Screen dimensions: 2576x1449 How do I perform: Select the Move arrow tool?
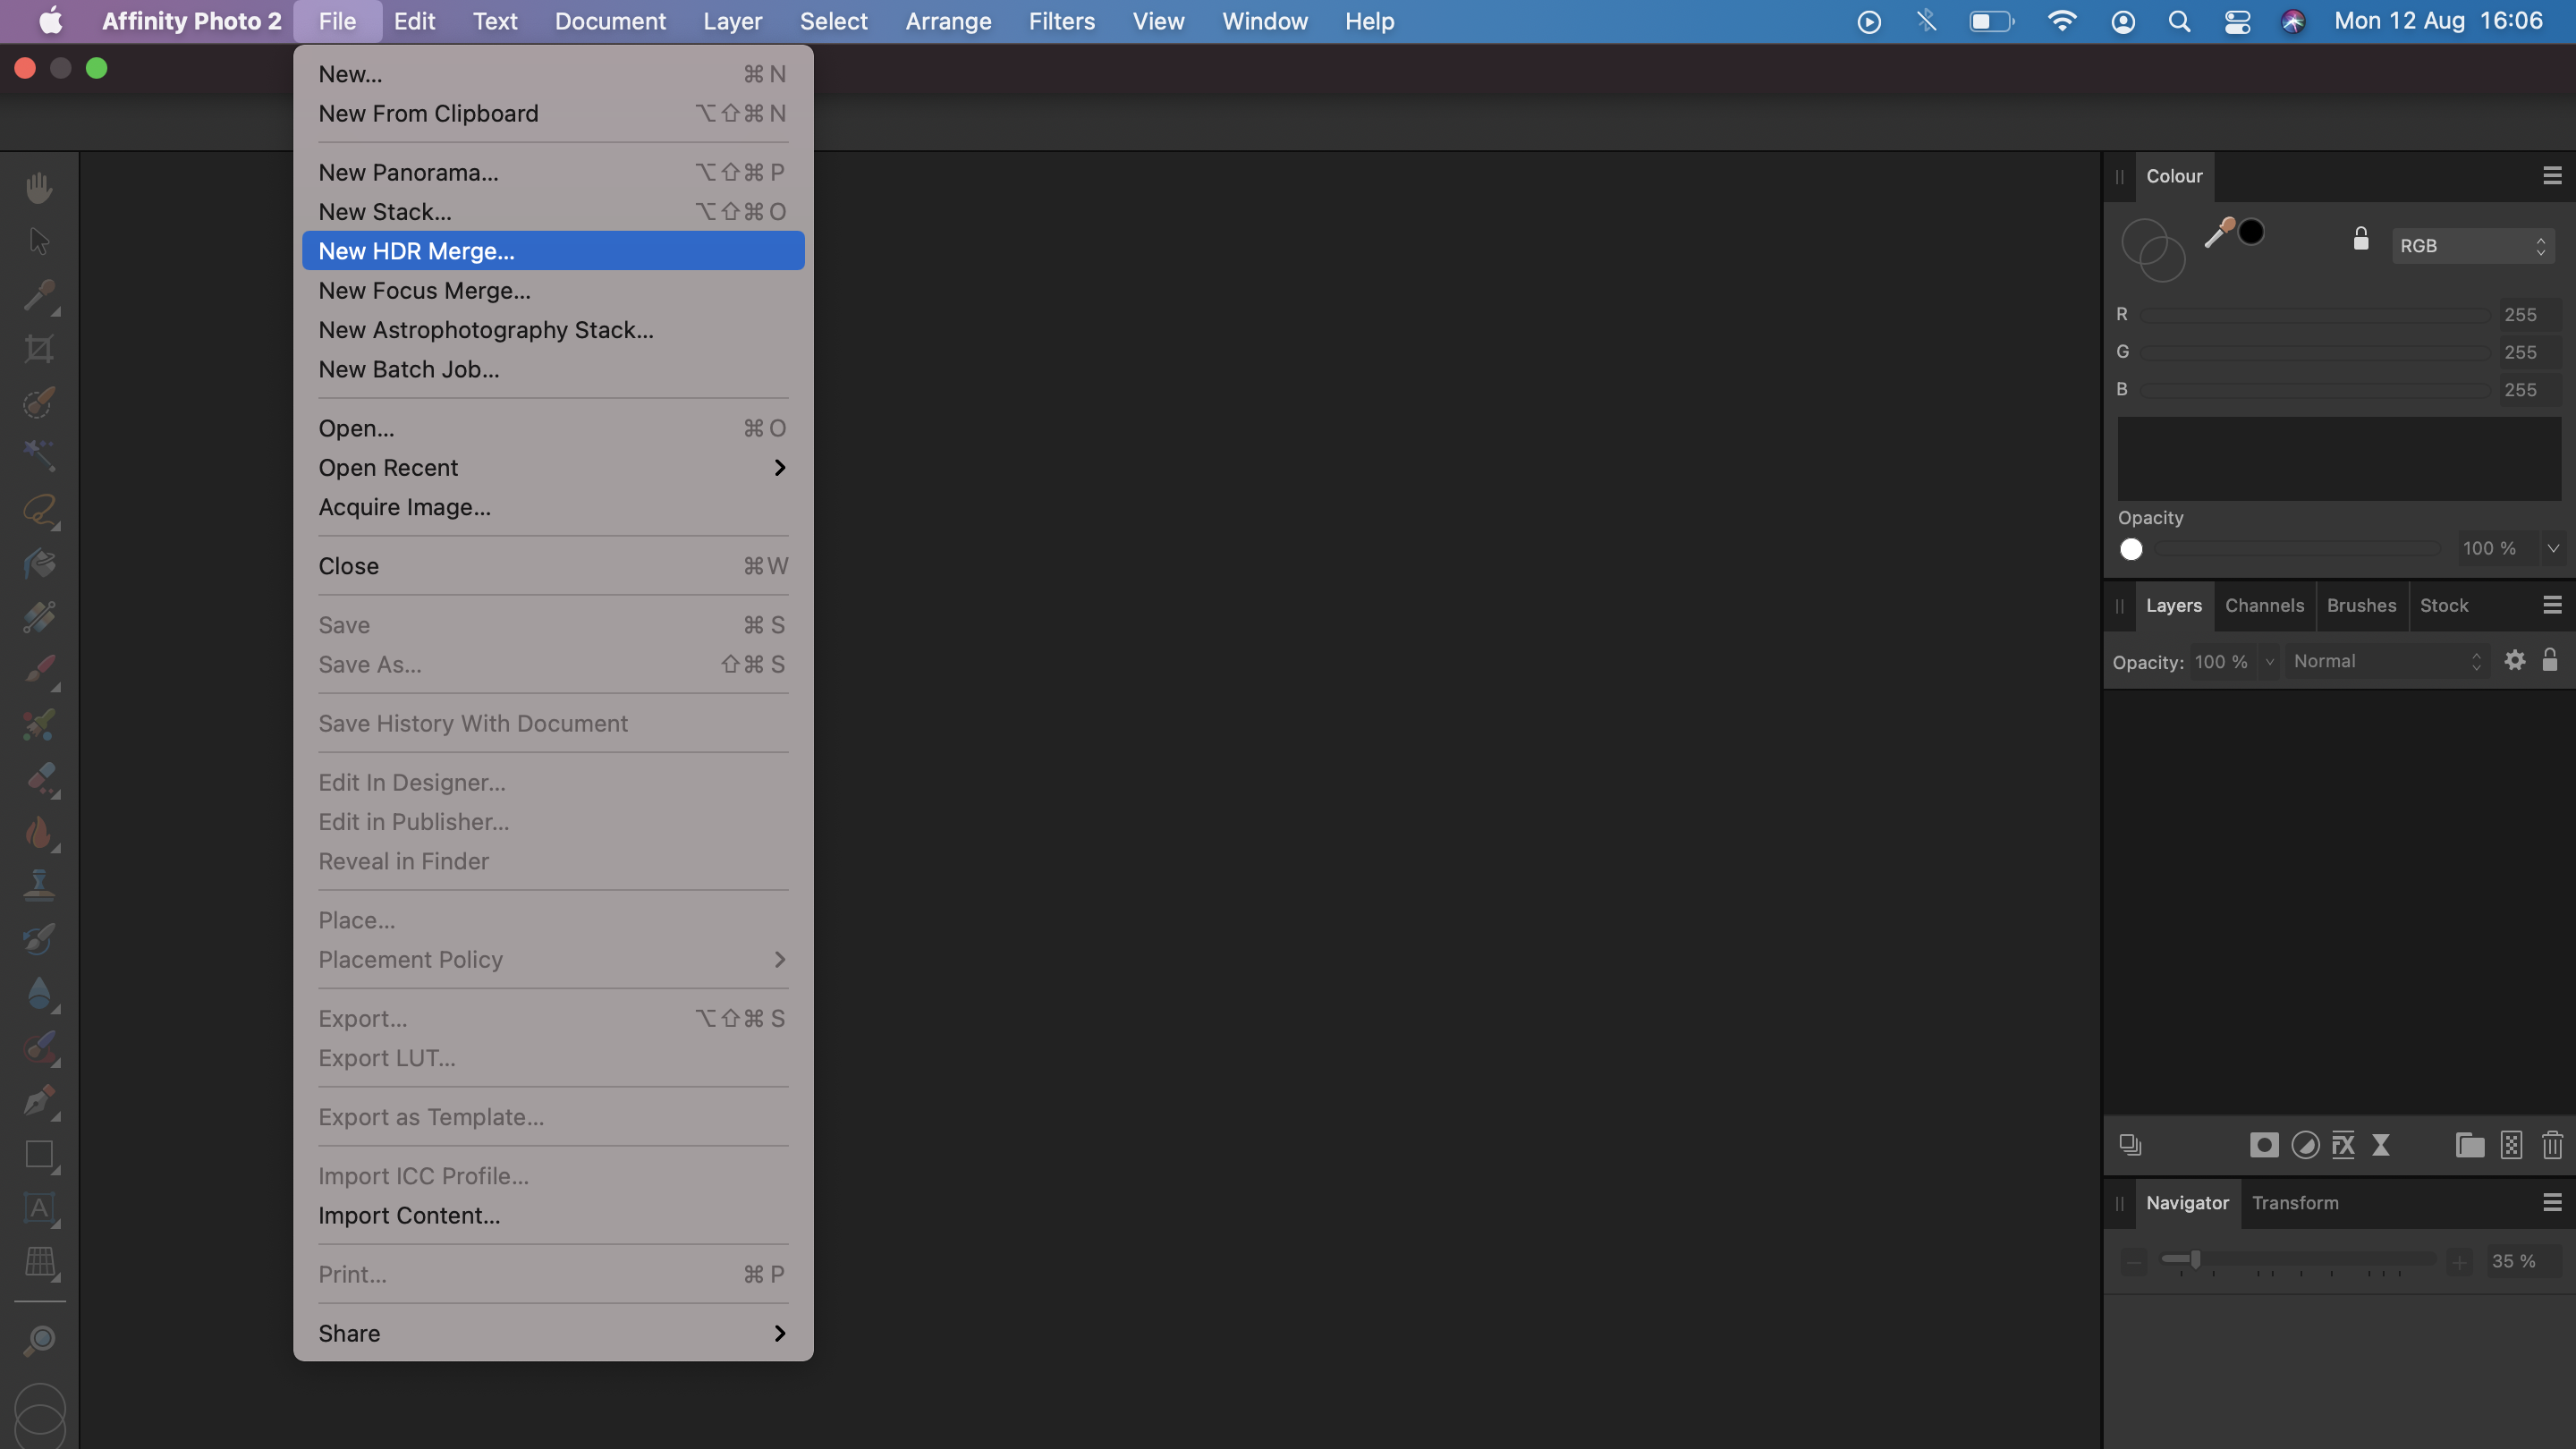(39, 241)
